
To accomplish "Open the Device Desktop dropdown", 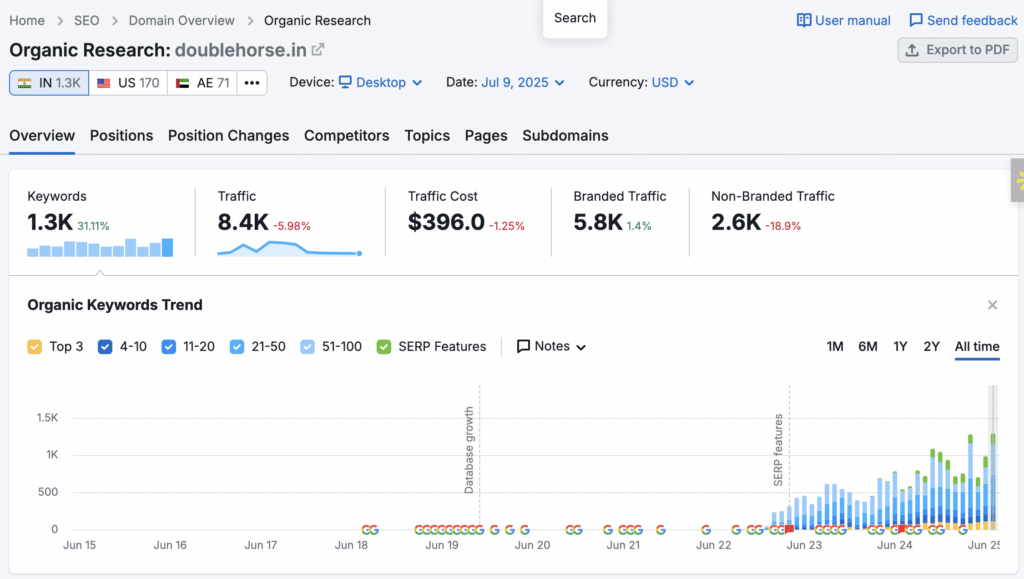I will pos(381,82).
